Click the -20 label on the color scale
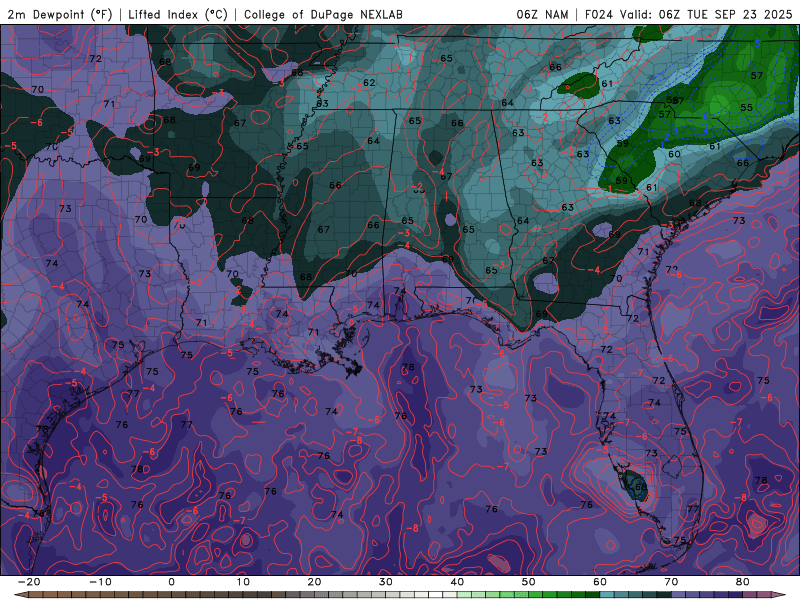 28,582
